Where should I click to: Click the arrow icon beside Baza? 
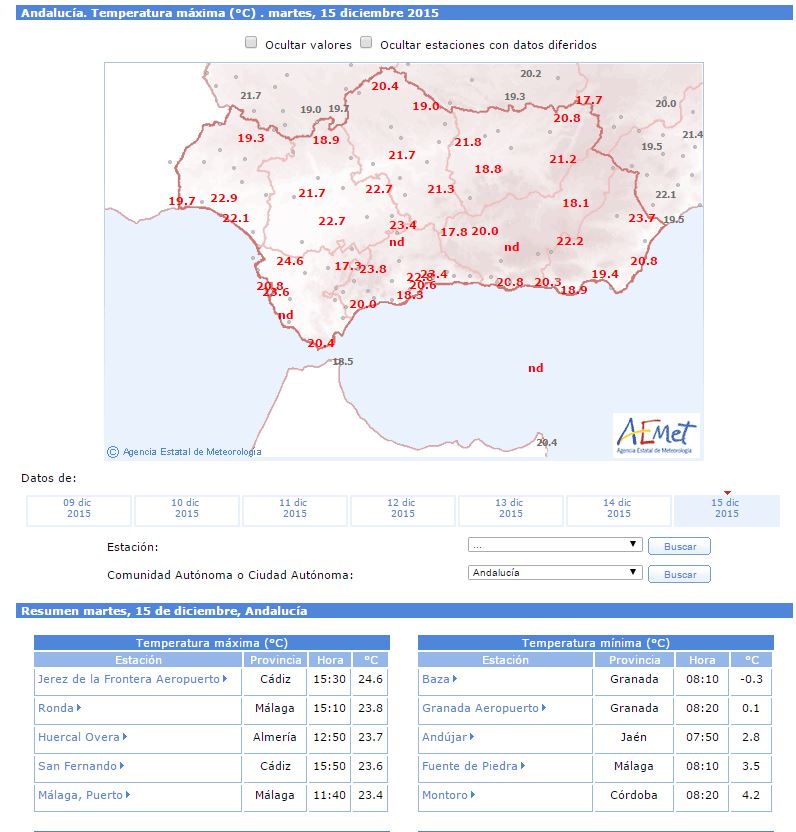455,679
